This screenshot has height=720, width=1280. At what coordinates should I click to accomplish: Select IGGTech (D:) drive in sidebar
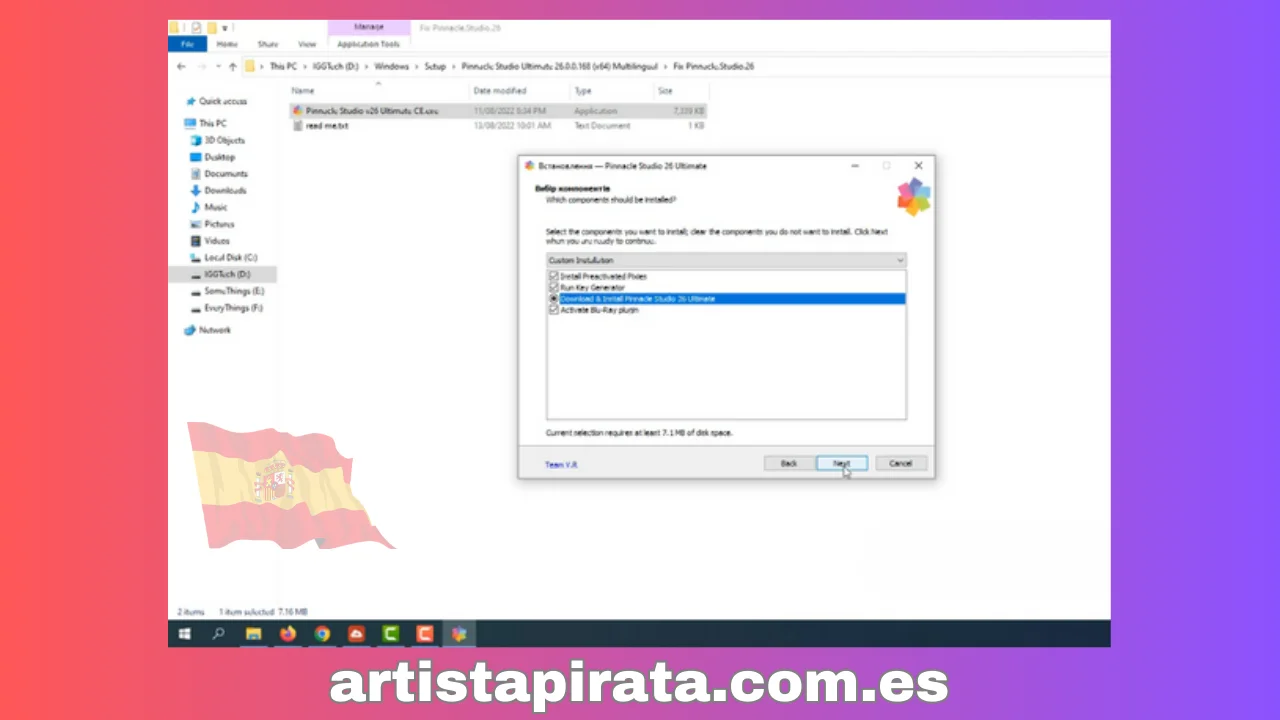tap(227, 274)
